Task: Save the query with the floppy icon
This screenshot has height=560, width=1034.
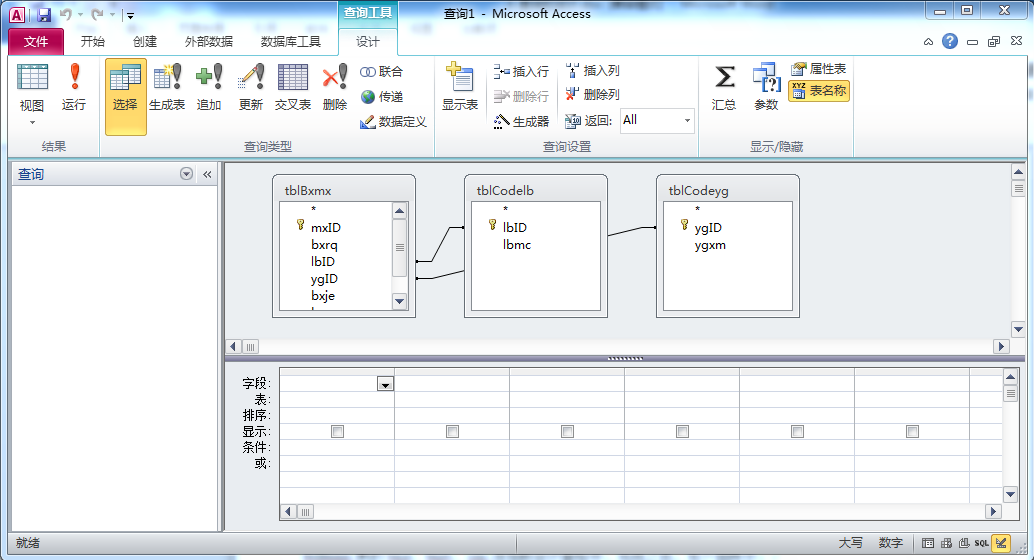Action: coord(44,15)
